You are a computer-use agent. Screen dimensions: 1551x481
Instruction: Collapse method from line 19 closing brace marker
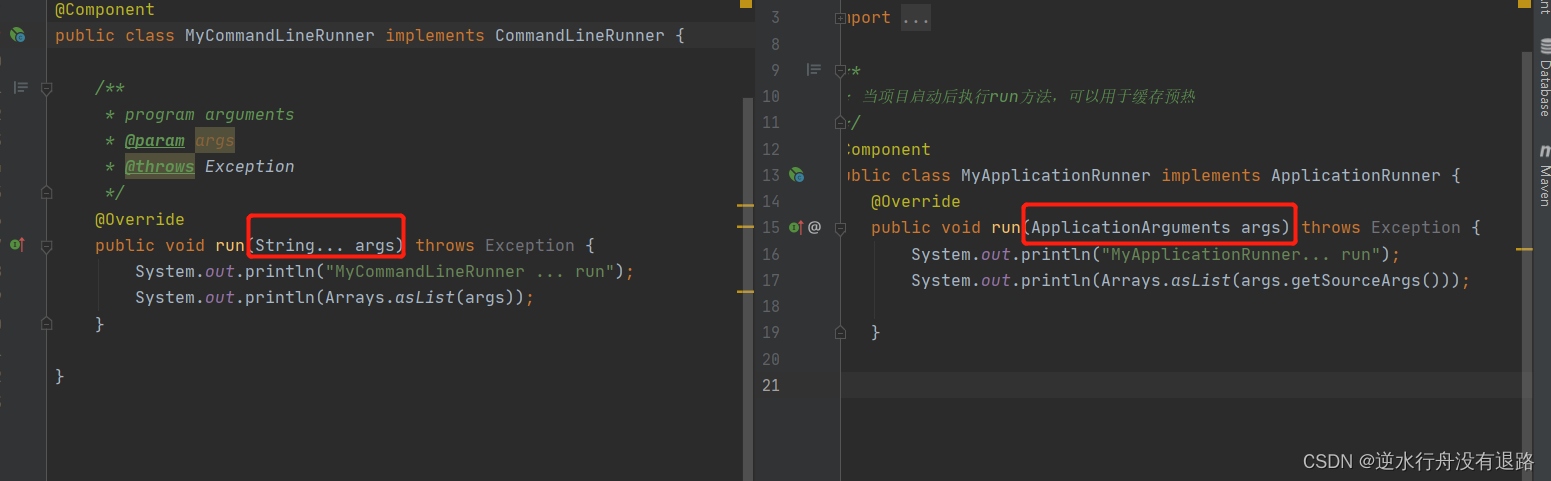coord(840,331)
